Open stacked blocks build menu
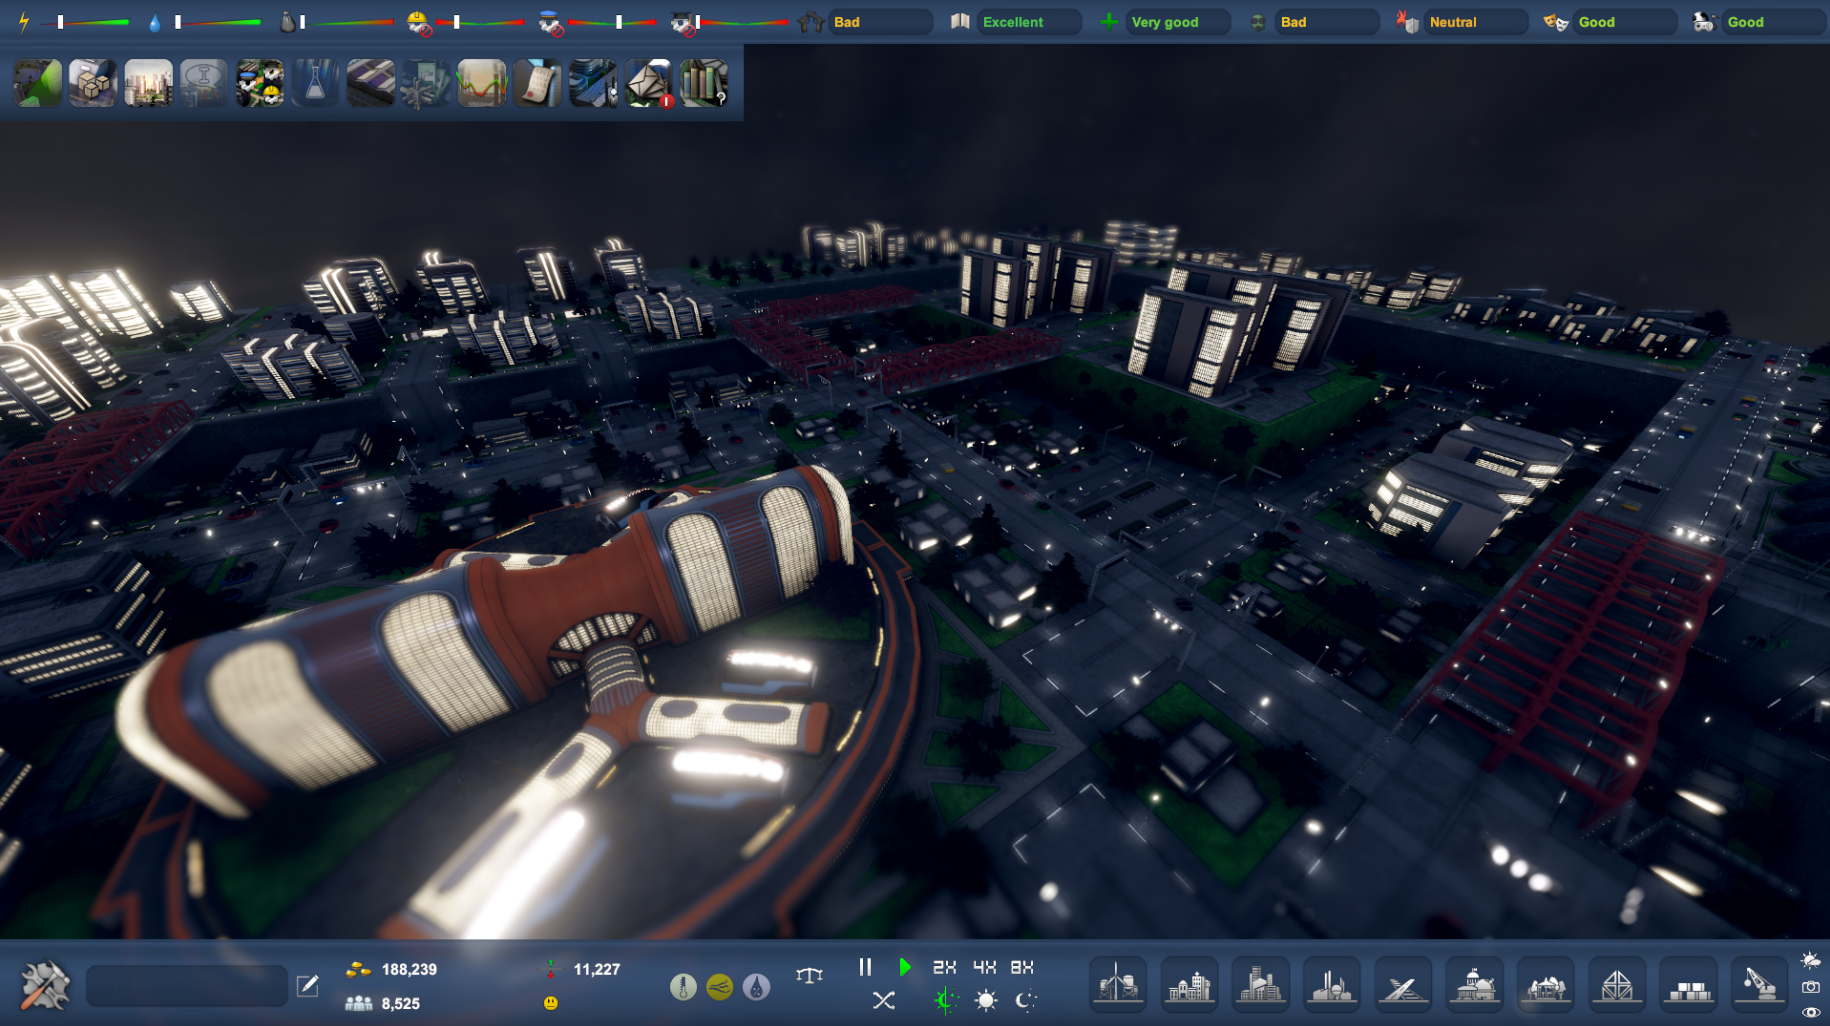The image size is (1830, 1026). (1689, 984)
